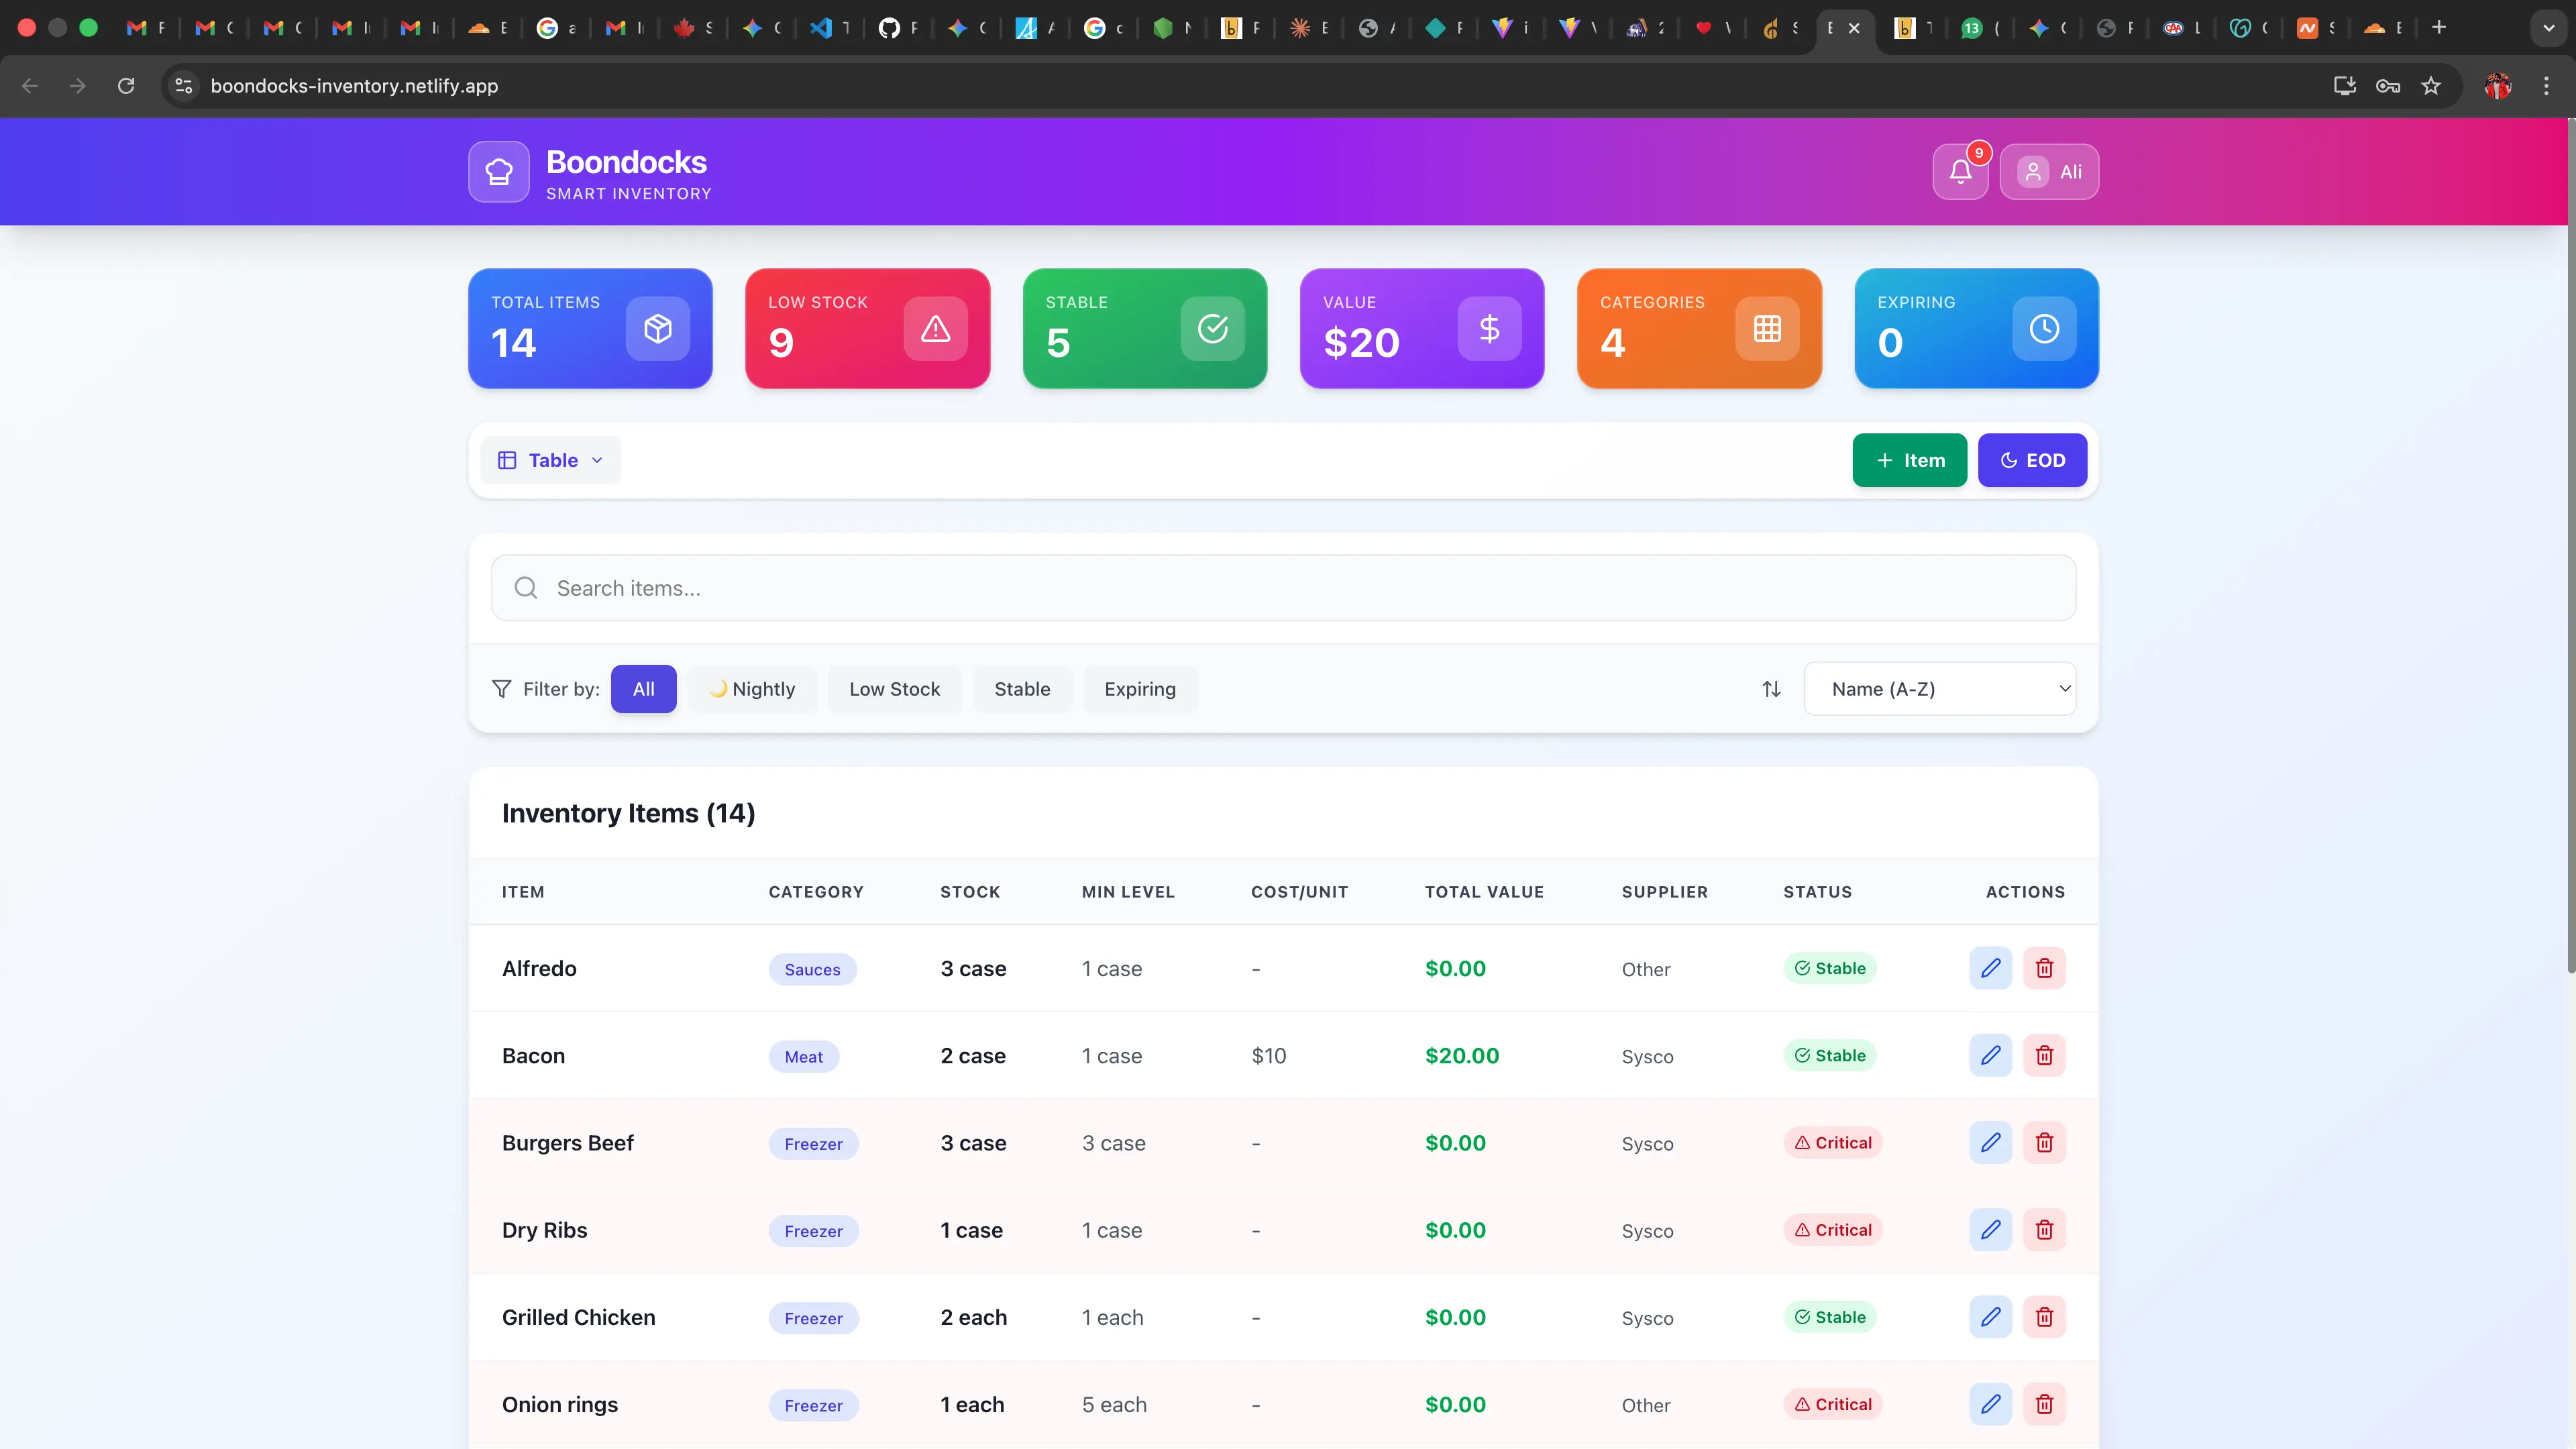Select the Stable filter tab
The width and height of the screenshot is (2576, 1449).
coord(1022,689)
